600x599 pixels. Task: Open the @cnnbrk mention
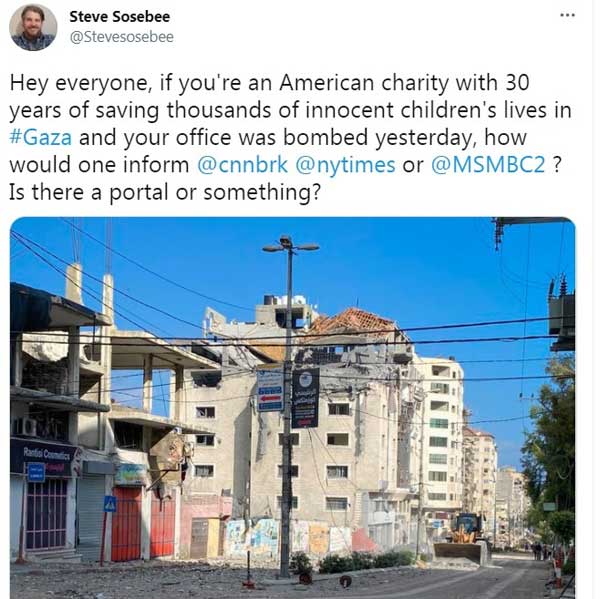coord(242,165)
